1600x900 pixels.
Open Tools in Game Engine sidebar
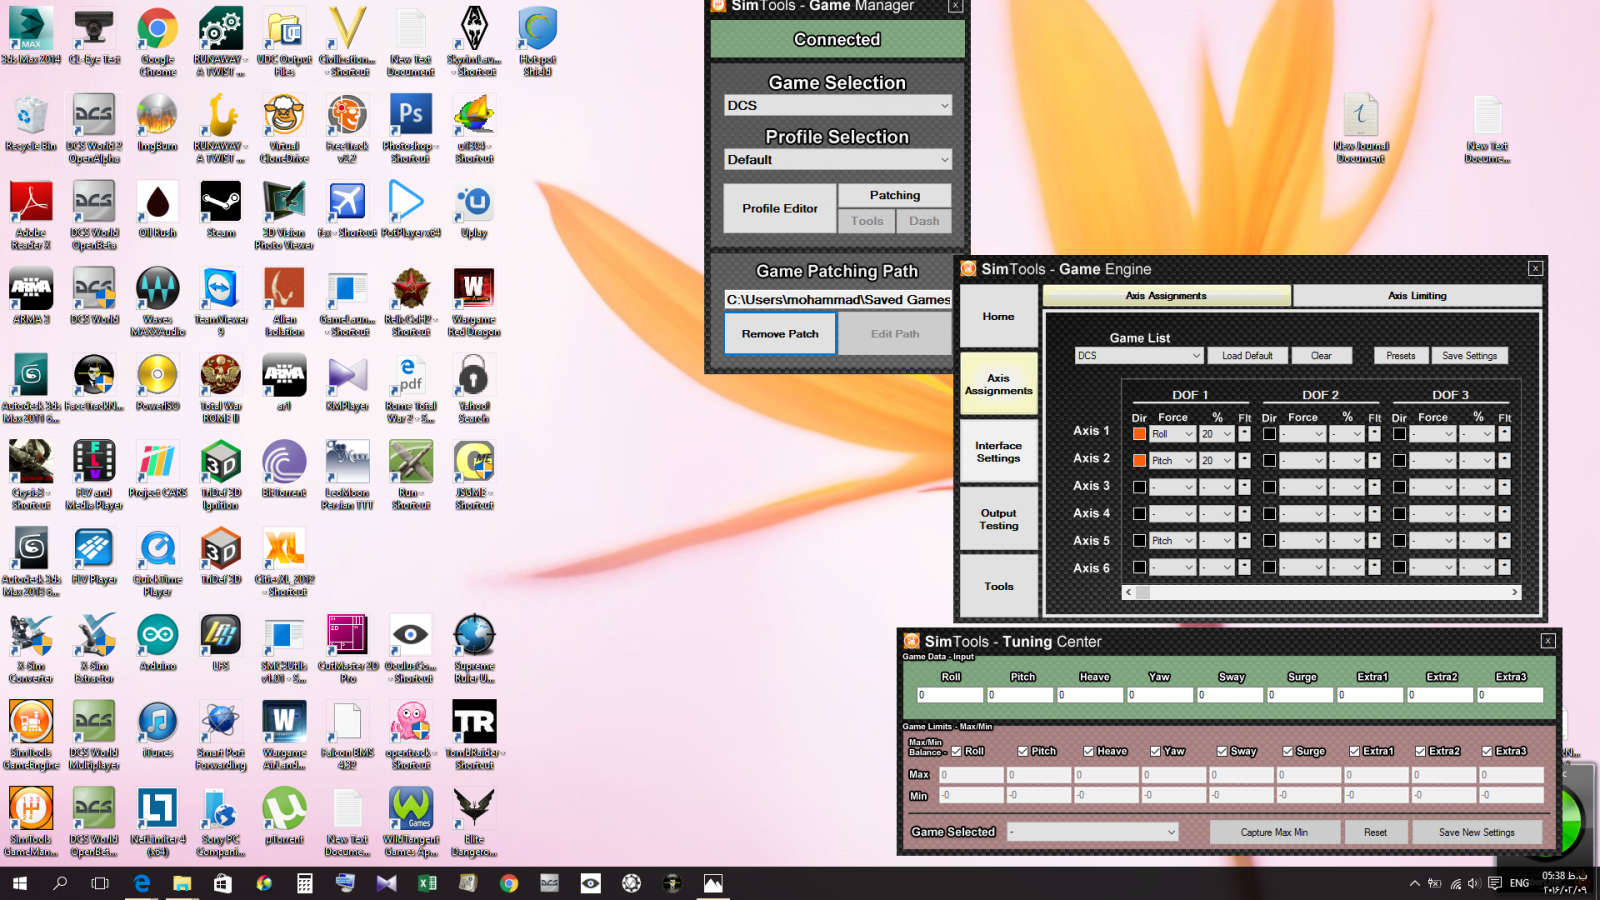[998, 587]
